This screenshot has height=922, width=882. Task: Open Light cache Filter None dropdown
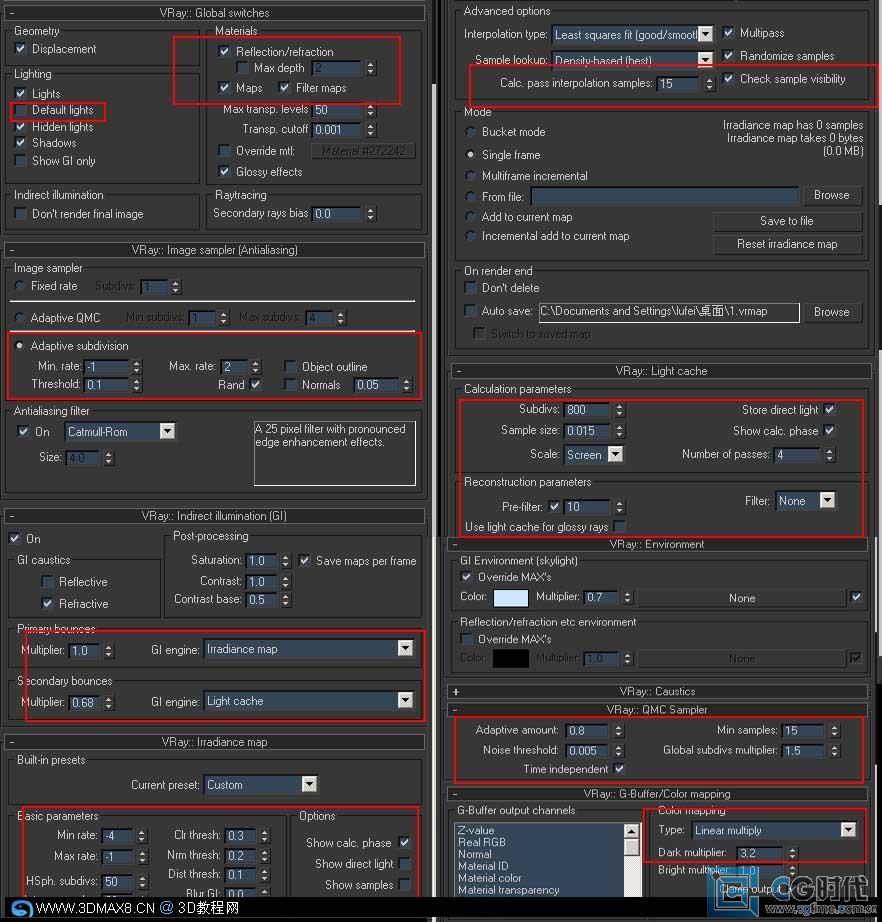[827, 500]
